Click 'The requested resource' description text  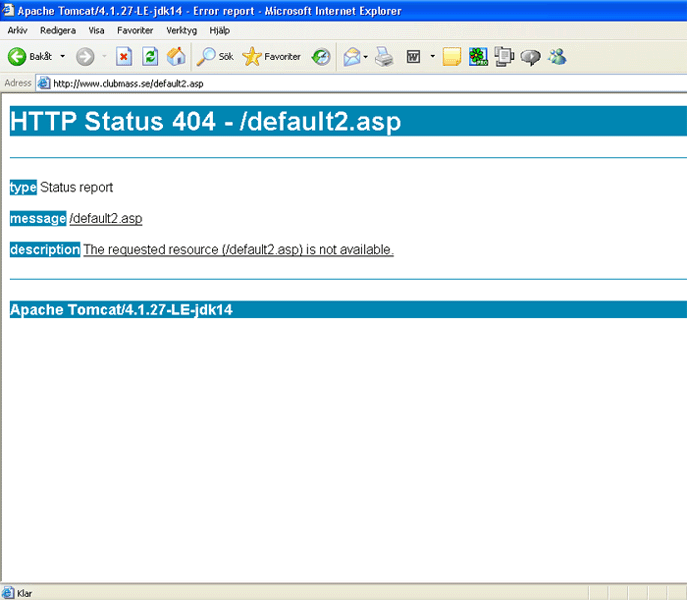[238, 249]
